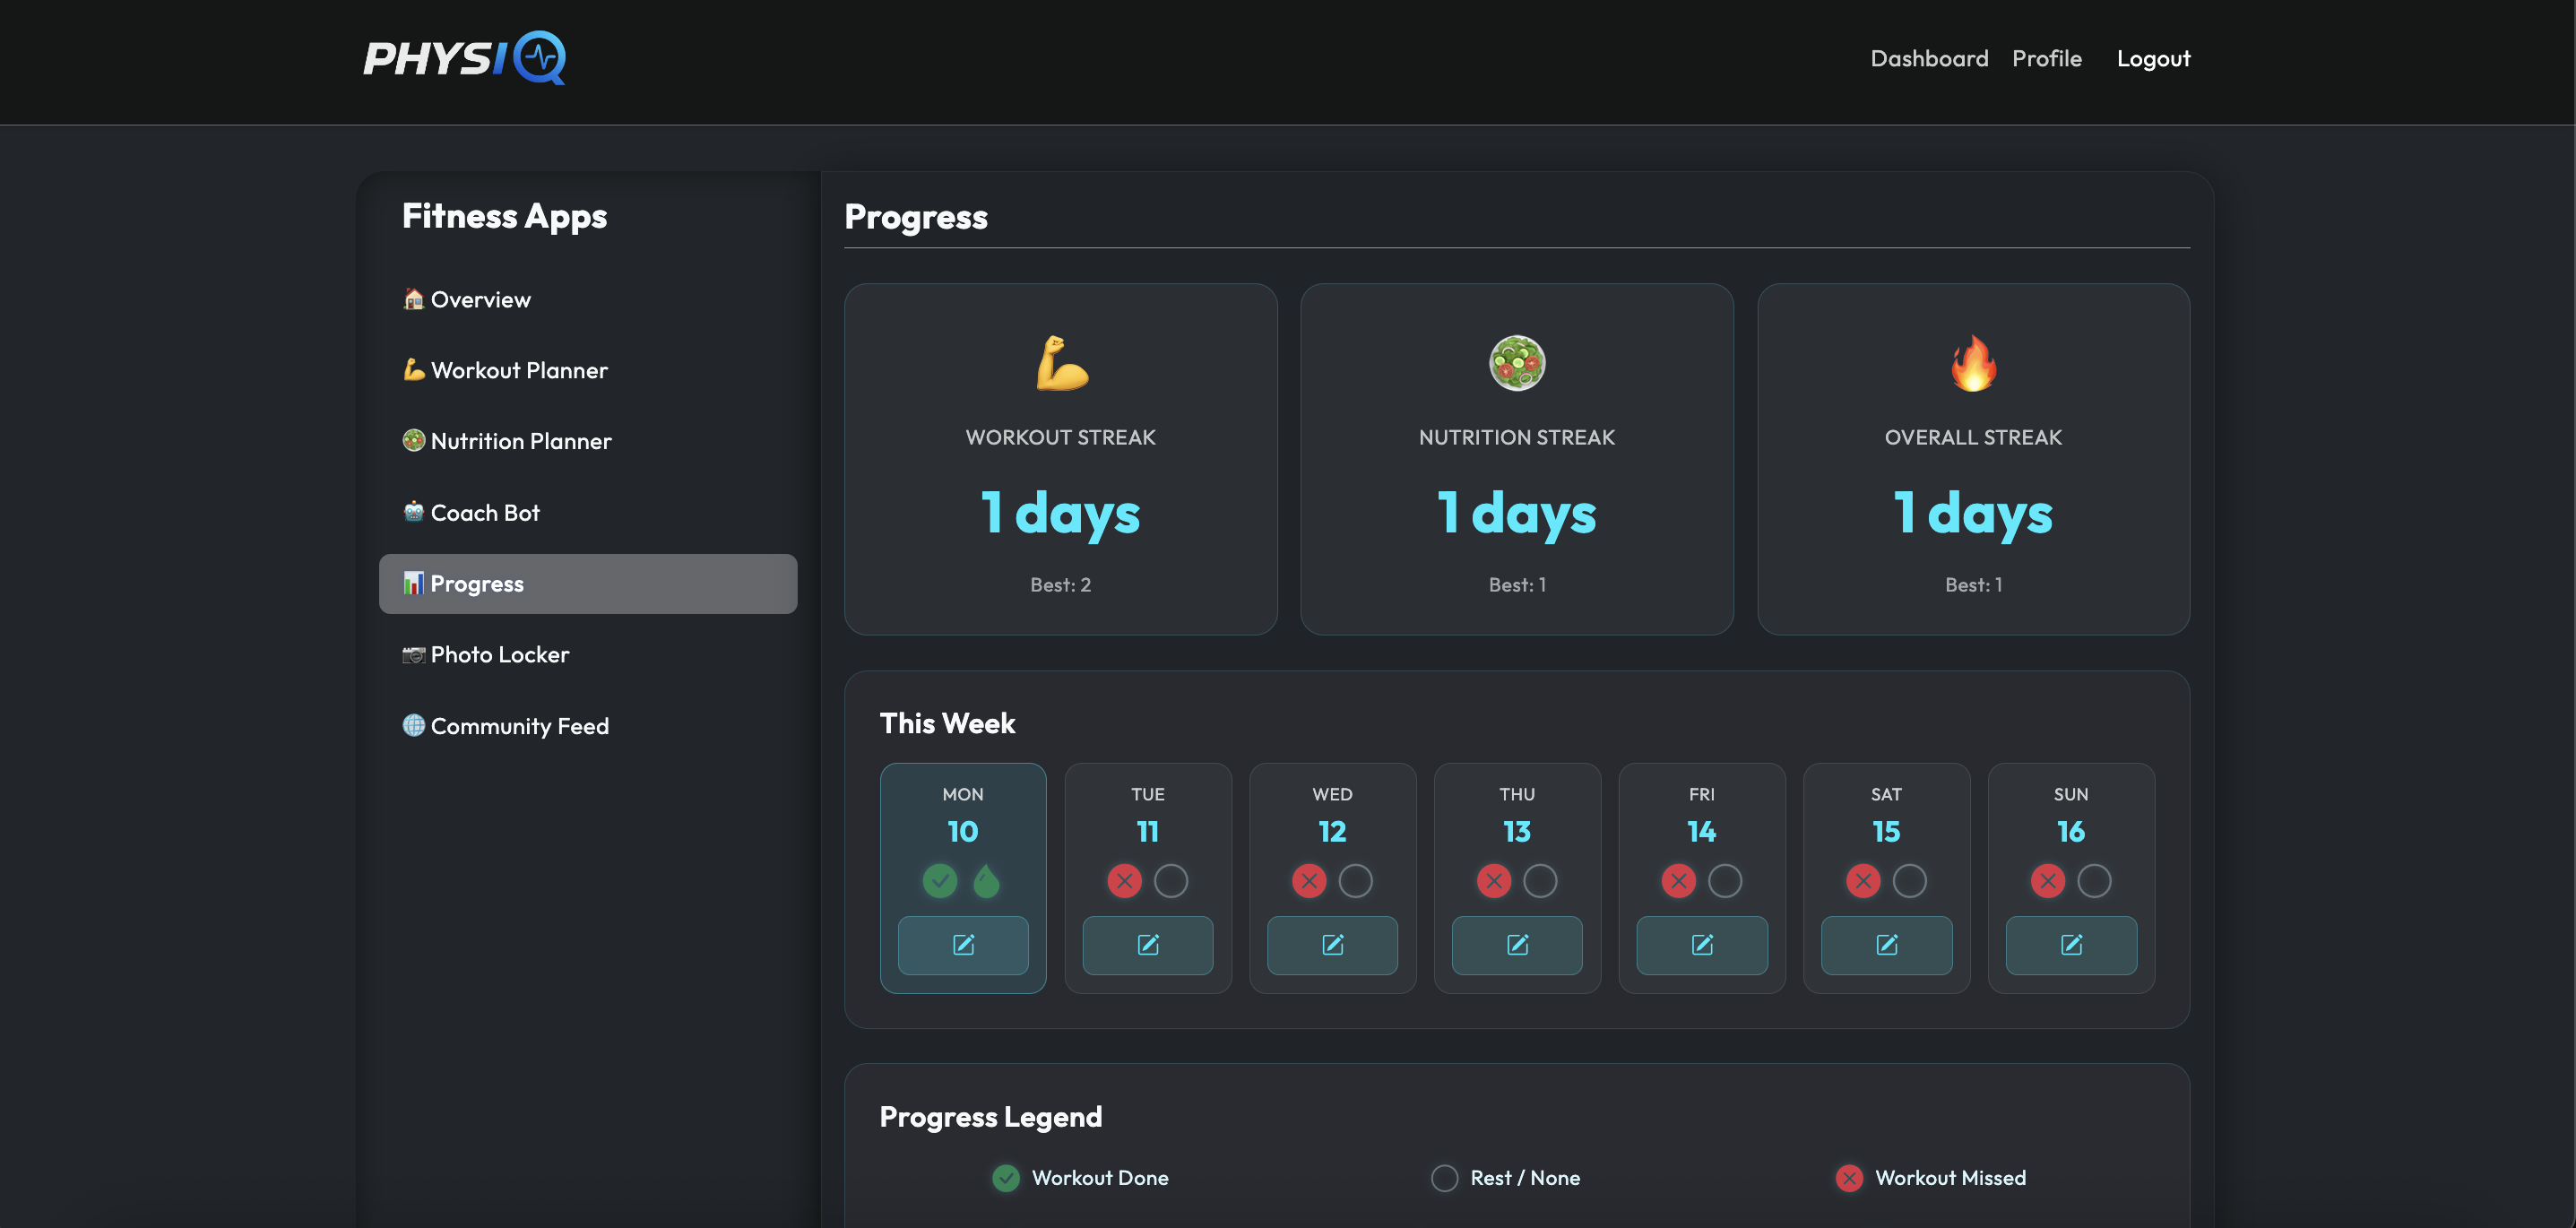Viewport: 2576px width, 1228px height.
Task: Click the PHYSIQ logo in the header
Action: (x=464, y=59)
